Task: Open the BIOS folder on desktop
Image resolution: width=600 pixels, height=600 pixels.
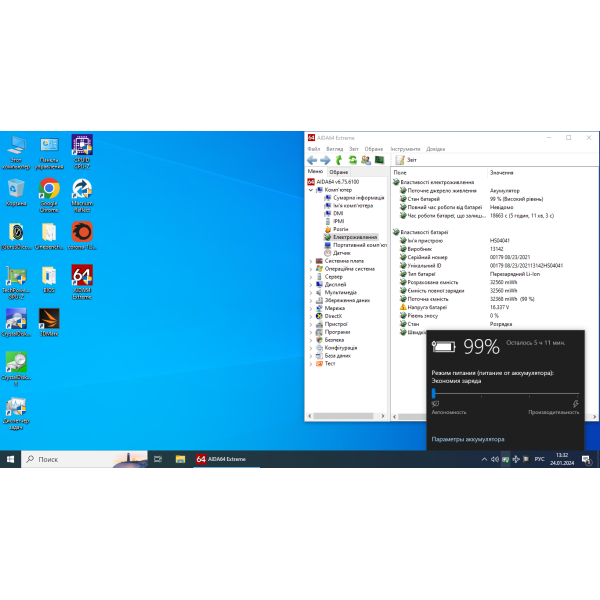Action: (49, 279)
